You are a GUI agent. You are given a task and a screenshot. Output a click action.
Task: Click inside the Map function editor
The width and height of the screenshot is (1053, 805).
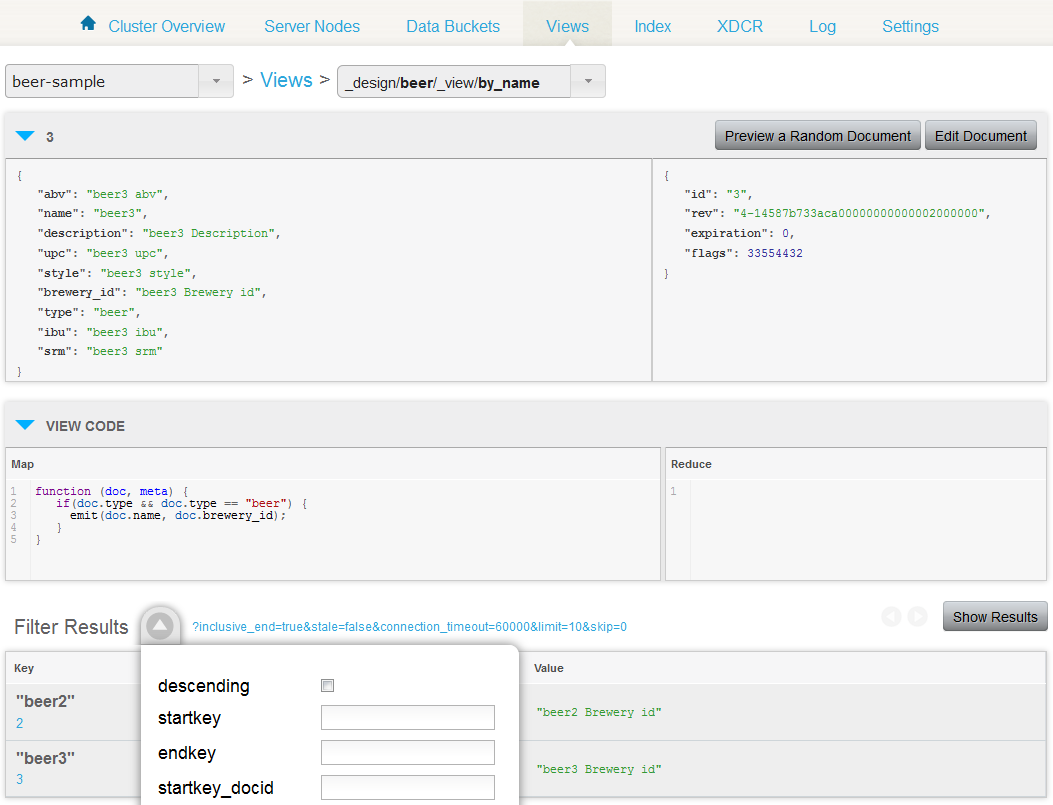(x=345, y=529)
